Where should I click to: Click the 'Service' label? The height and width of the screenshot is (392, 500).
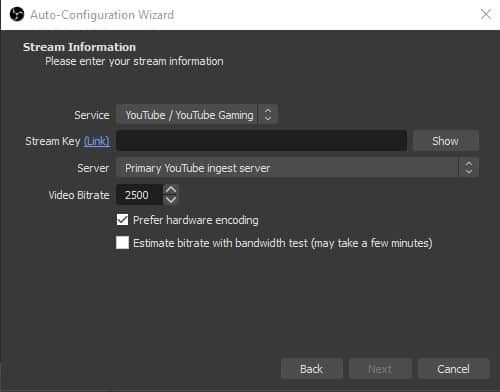click(x=92, y=115)
